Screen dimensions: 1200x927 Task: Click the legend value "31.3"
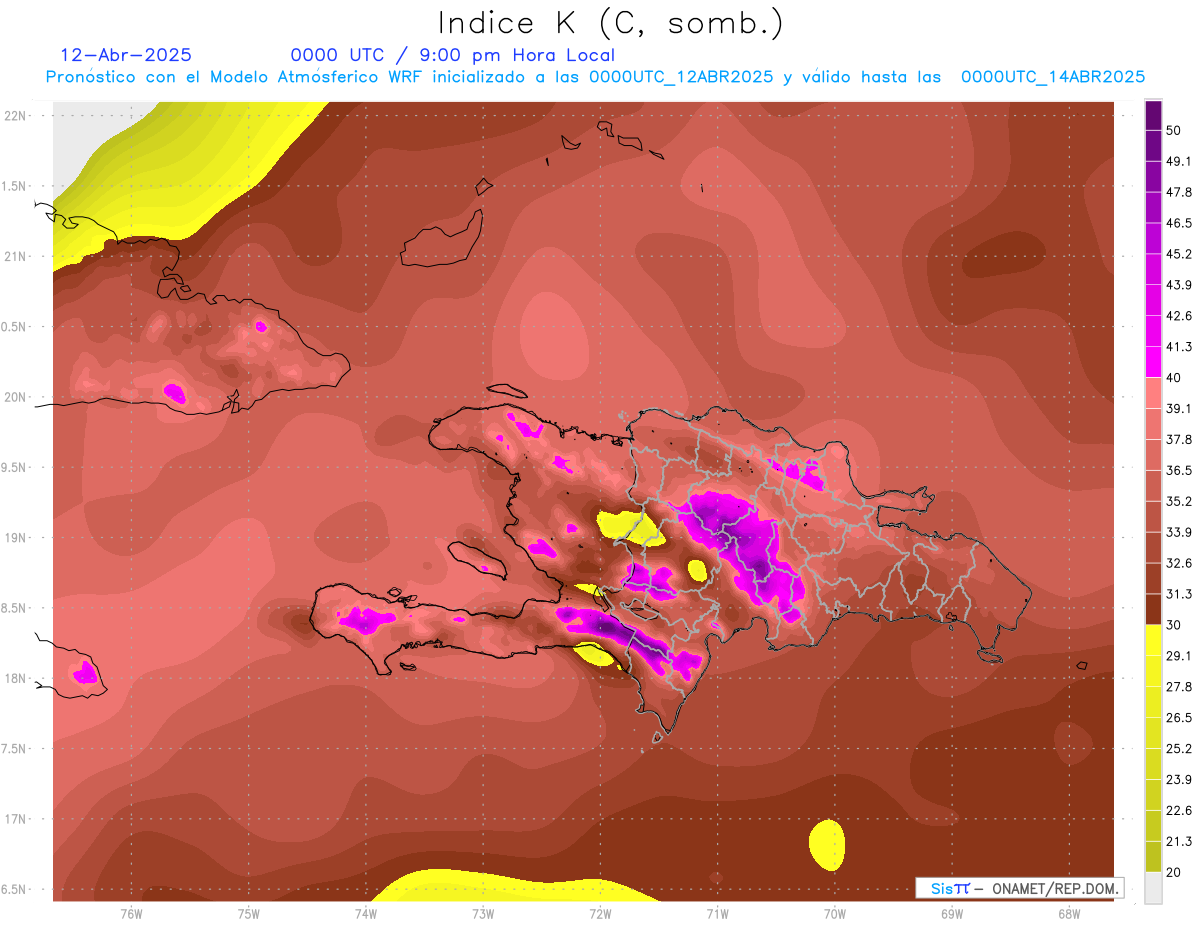pos(1179,594)
